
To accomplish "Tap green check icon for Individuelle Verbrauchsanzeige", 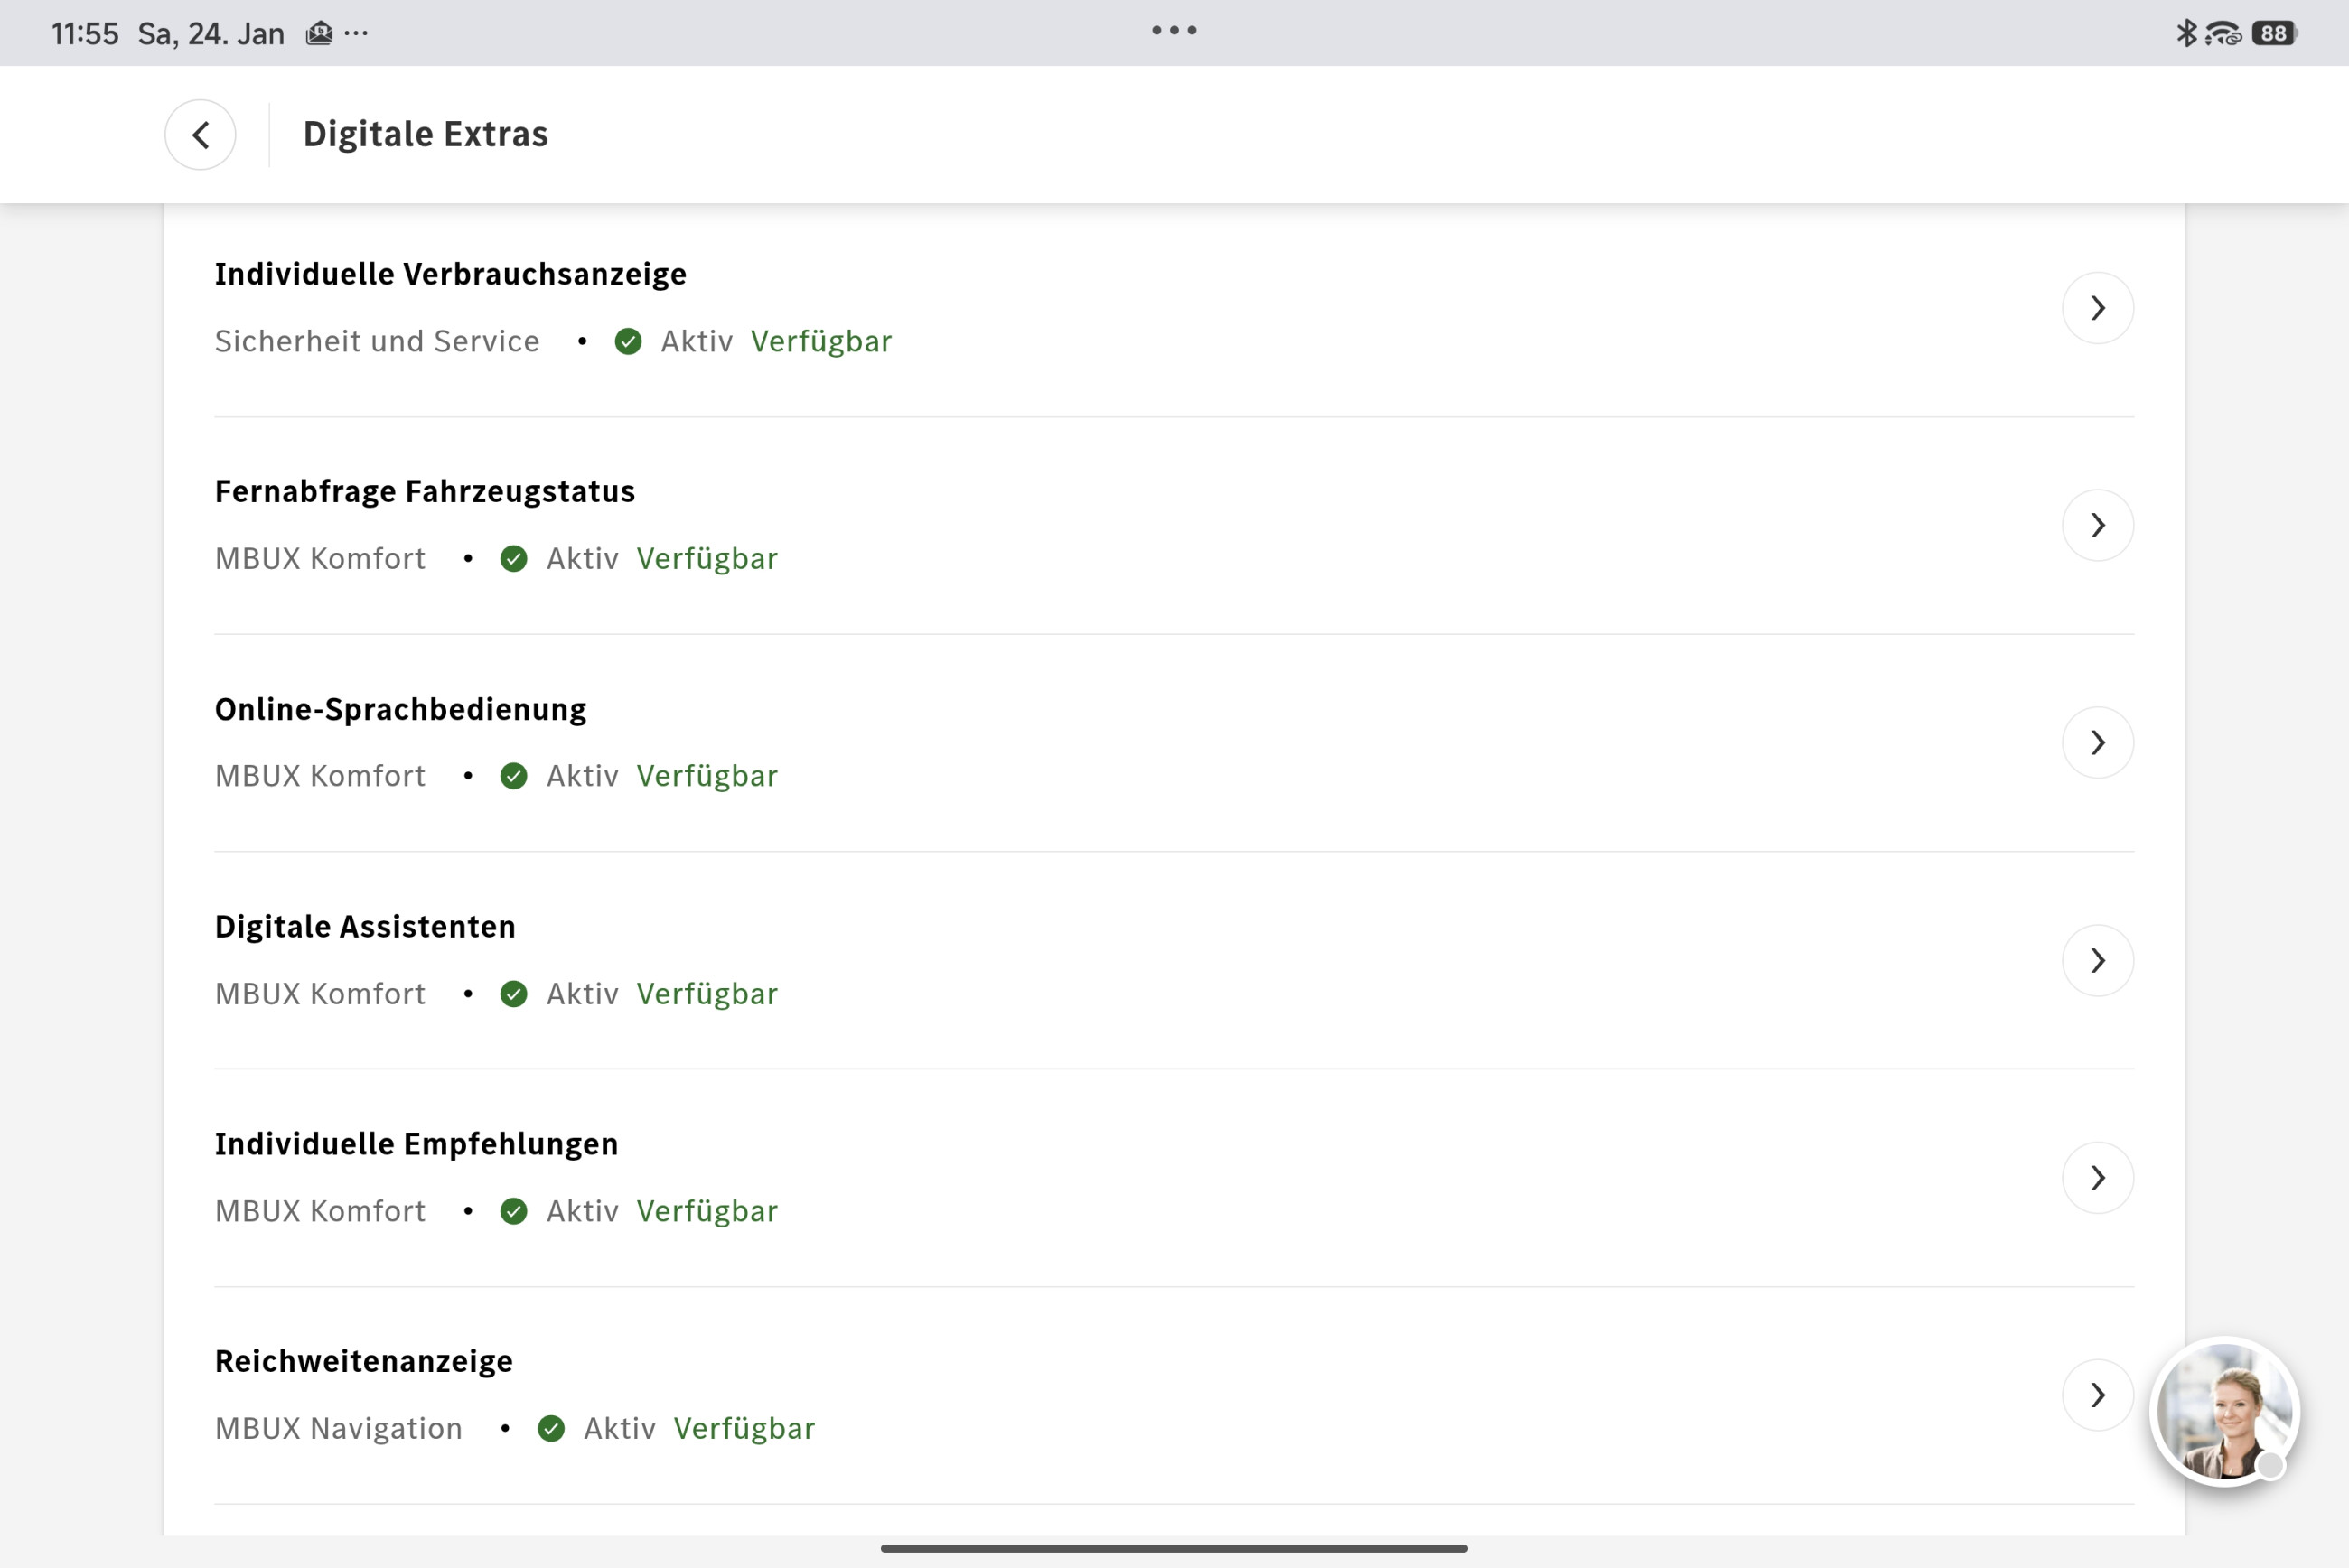I will click(x=628, y=342).
